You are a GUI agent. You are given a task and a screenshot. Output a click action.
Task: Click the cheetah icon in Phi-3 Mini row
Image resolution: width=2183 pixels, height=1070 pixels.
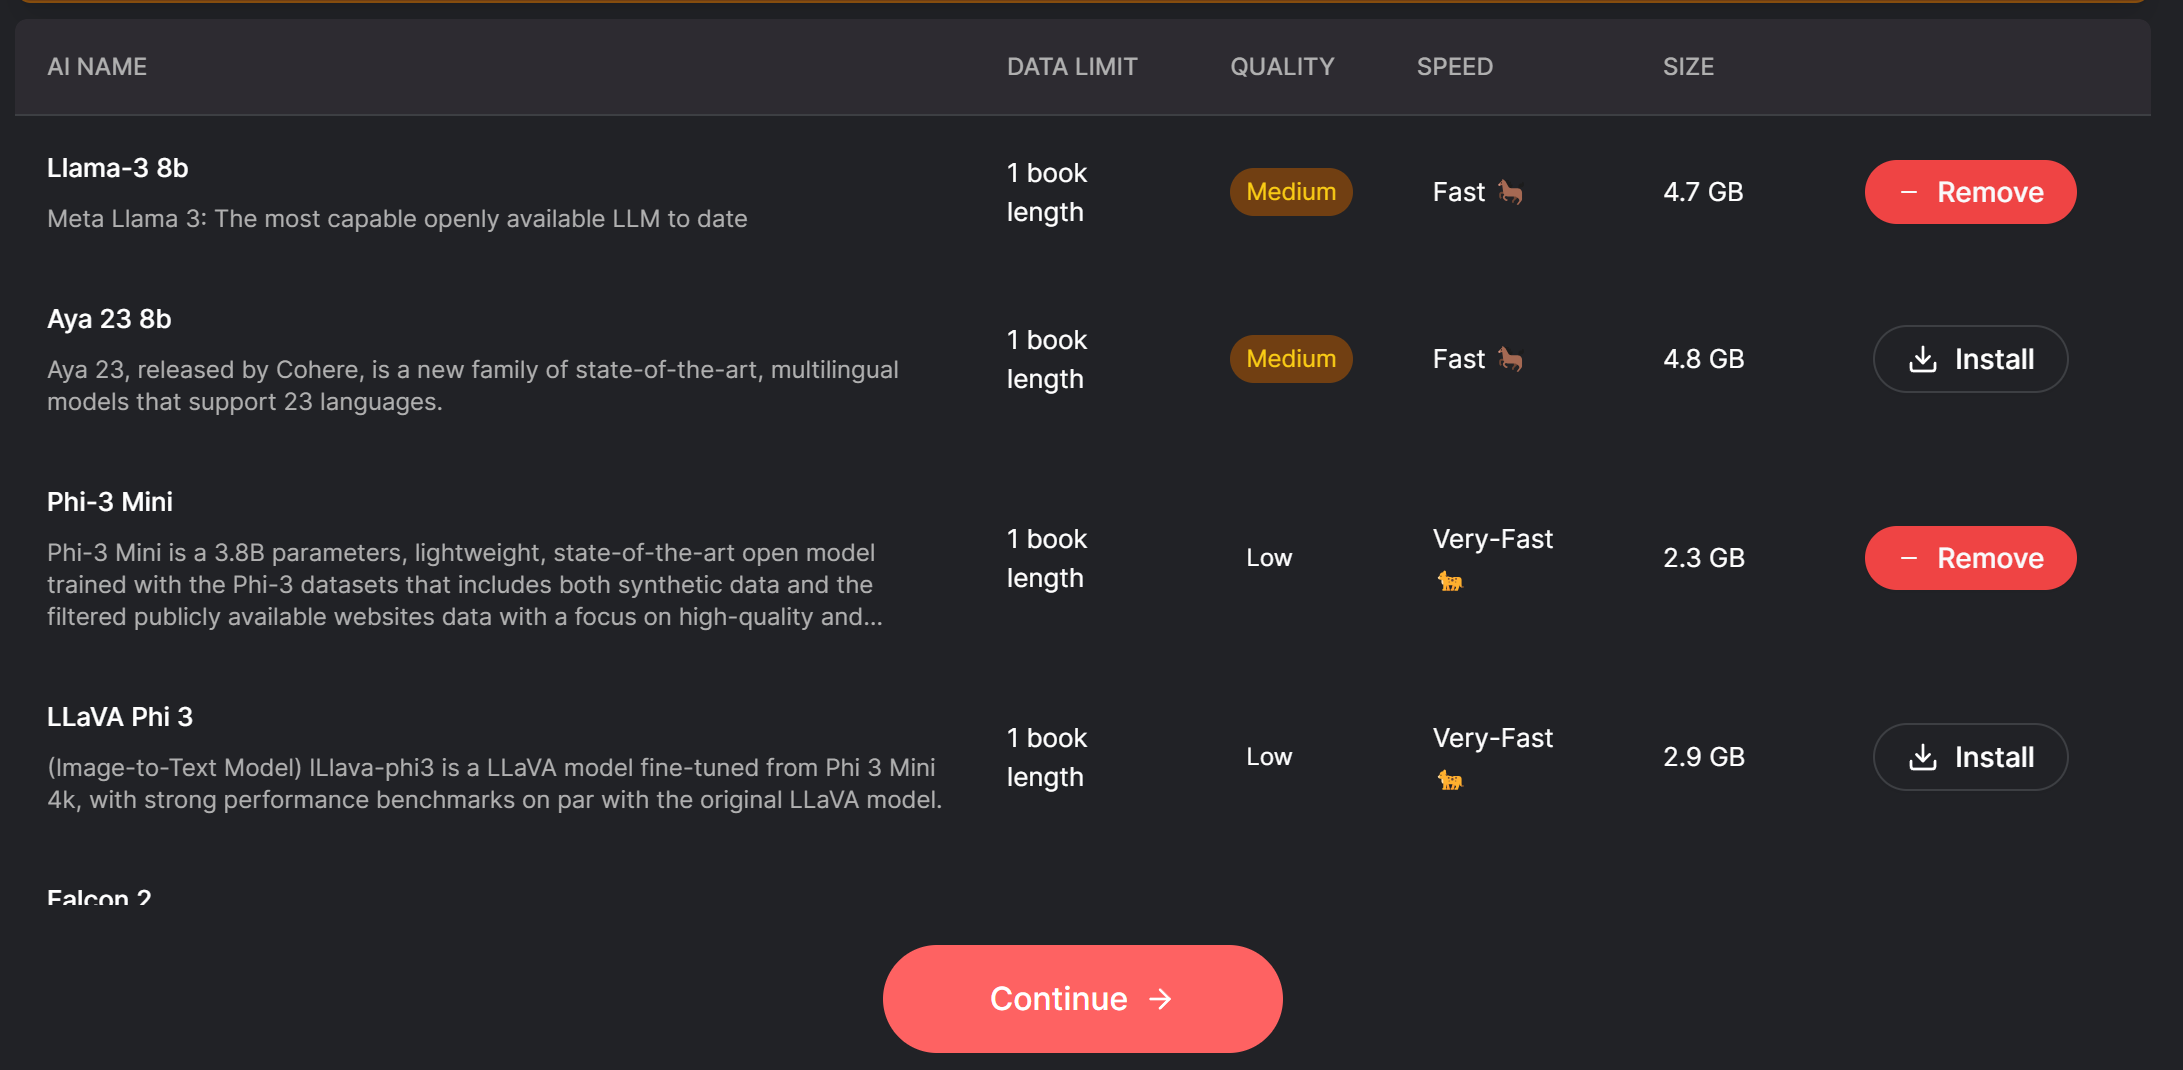1450,581
